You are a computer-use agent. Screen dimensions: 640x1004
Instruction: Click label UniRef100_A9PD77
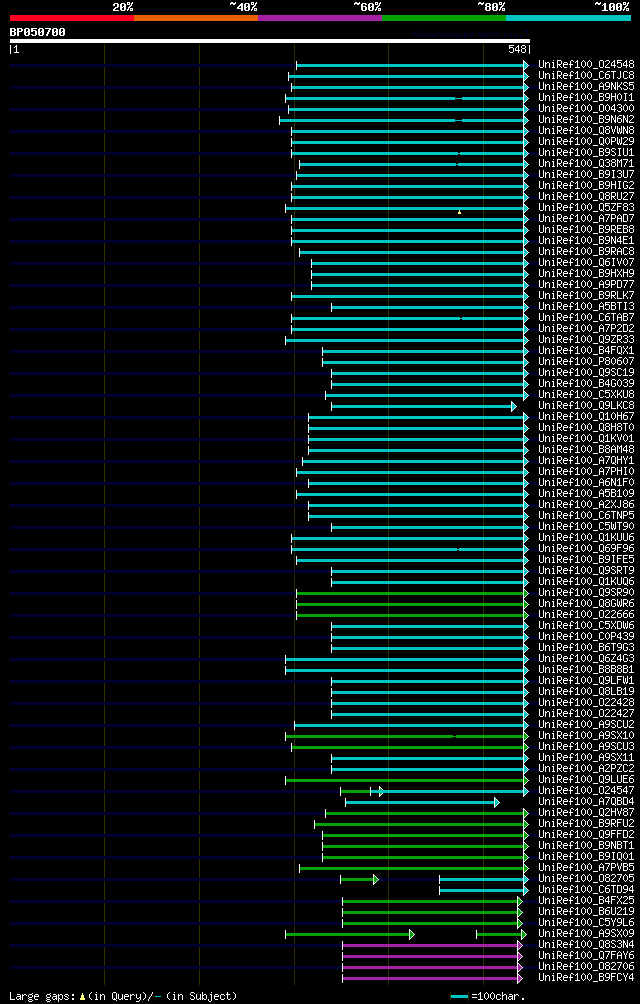click(x=586, y=284)
